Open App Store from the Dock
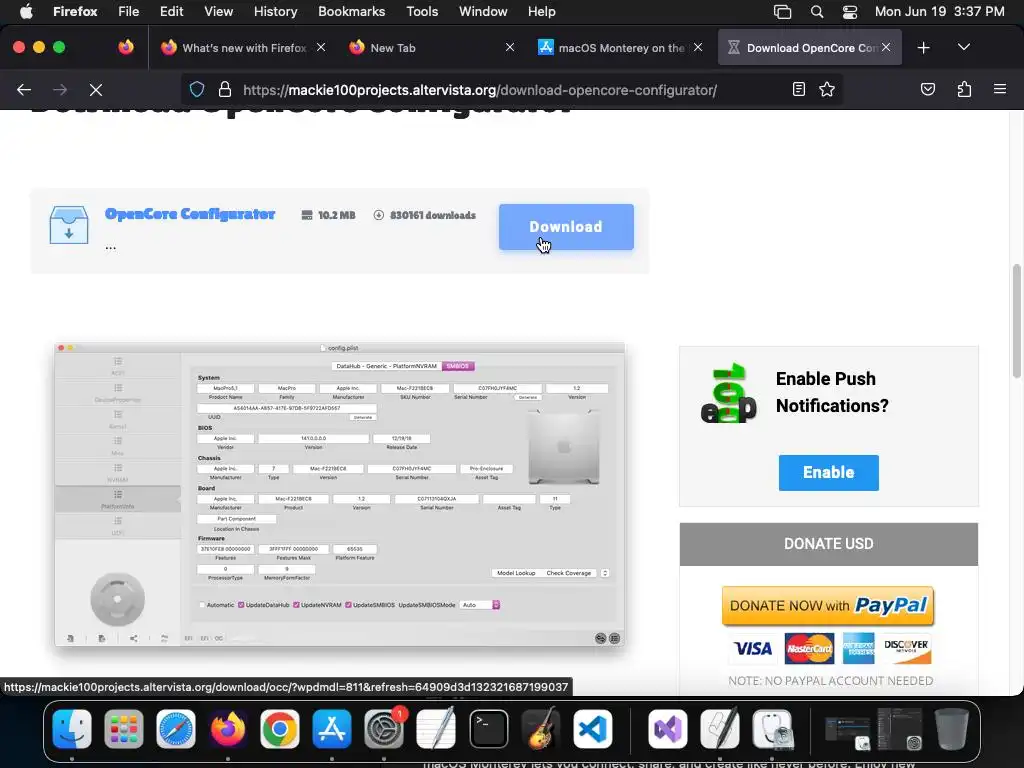Screen dimensions: 1024x768 coord(332,728)
